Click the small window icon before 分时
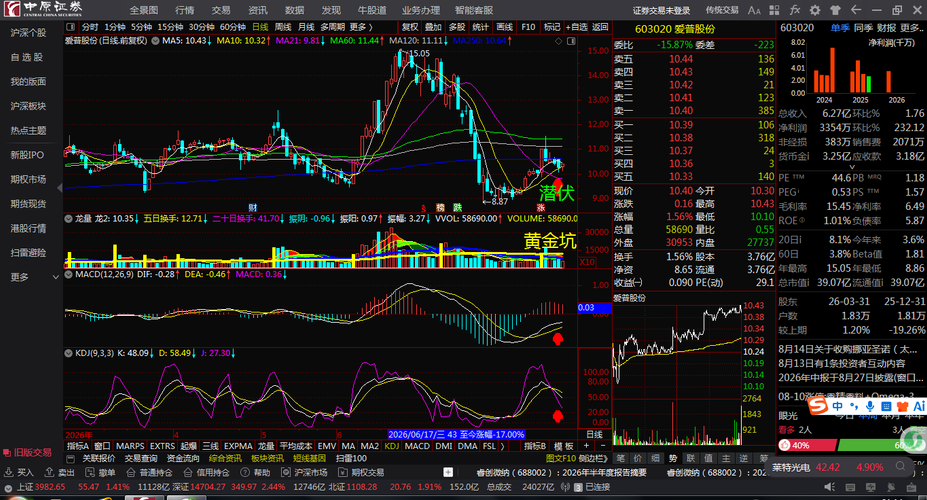927x500 pixels. pos(71,27)
